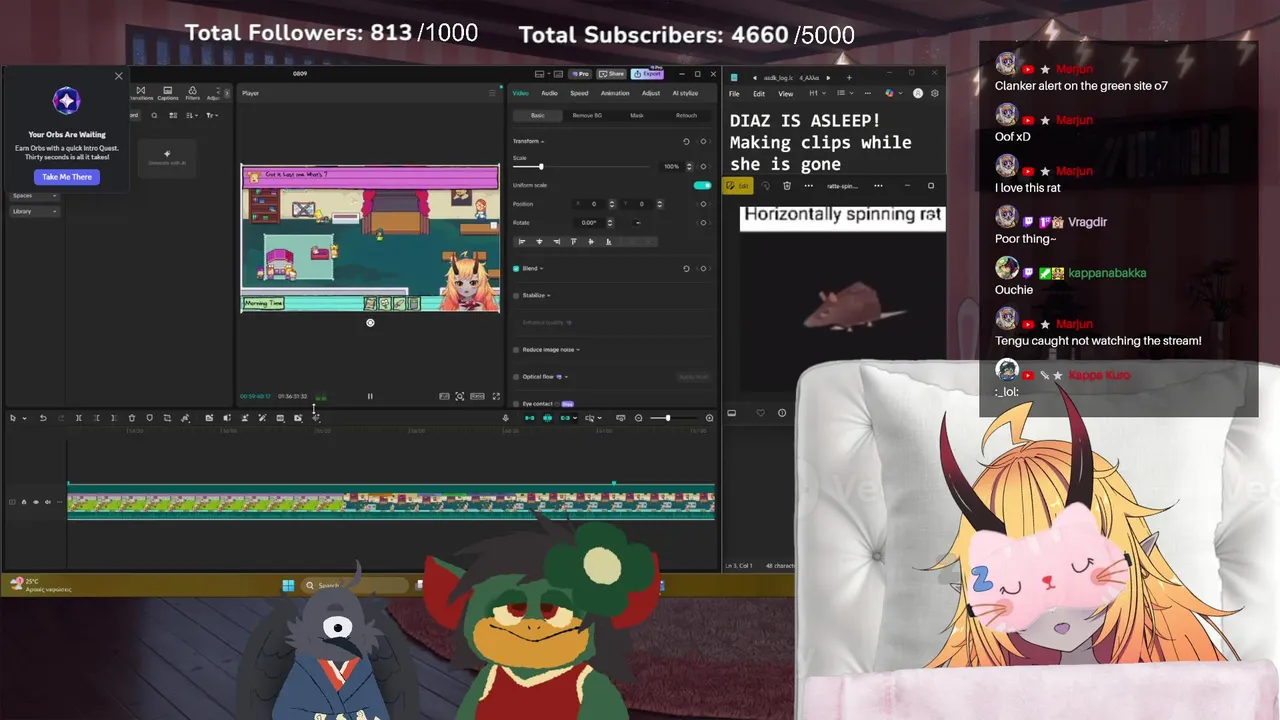Select the Remove BG sub-tab
This screenshot has width=1280, height=720.
point(587,116)
